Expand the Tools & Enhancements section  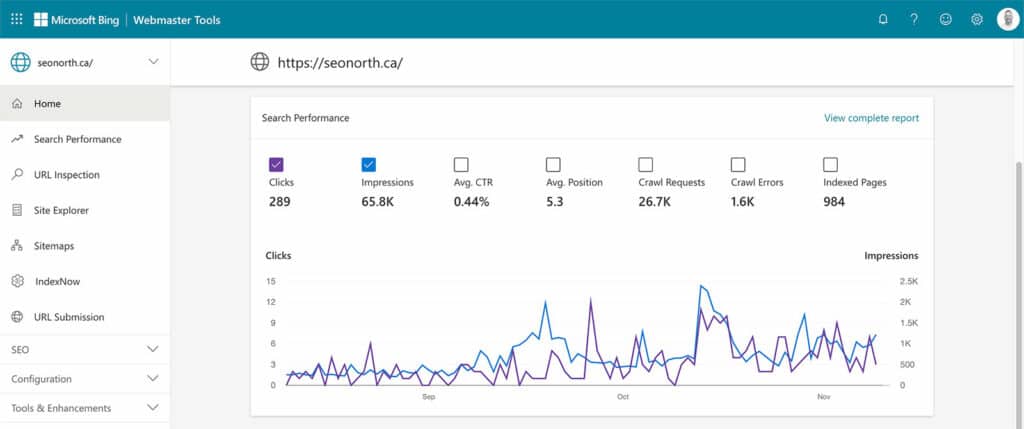point(85,408)
